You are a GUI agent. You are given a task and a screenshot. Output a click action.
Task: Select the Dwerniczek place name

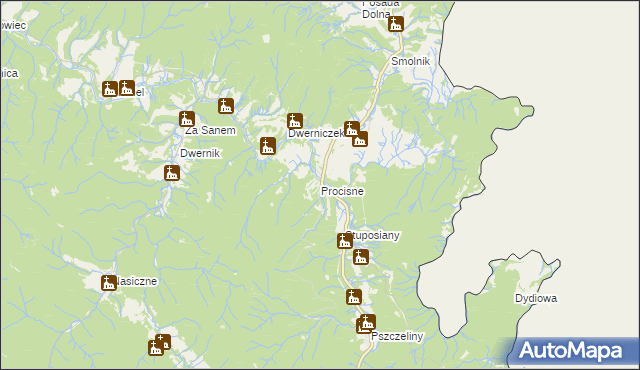tap(317, 133)
